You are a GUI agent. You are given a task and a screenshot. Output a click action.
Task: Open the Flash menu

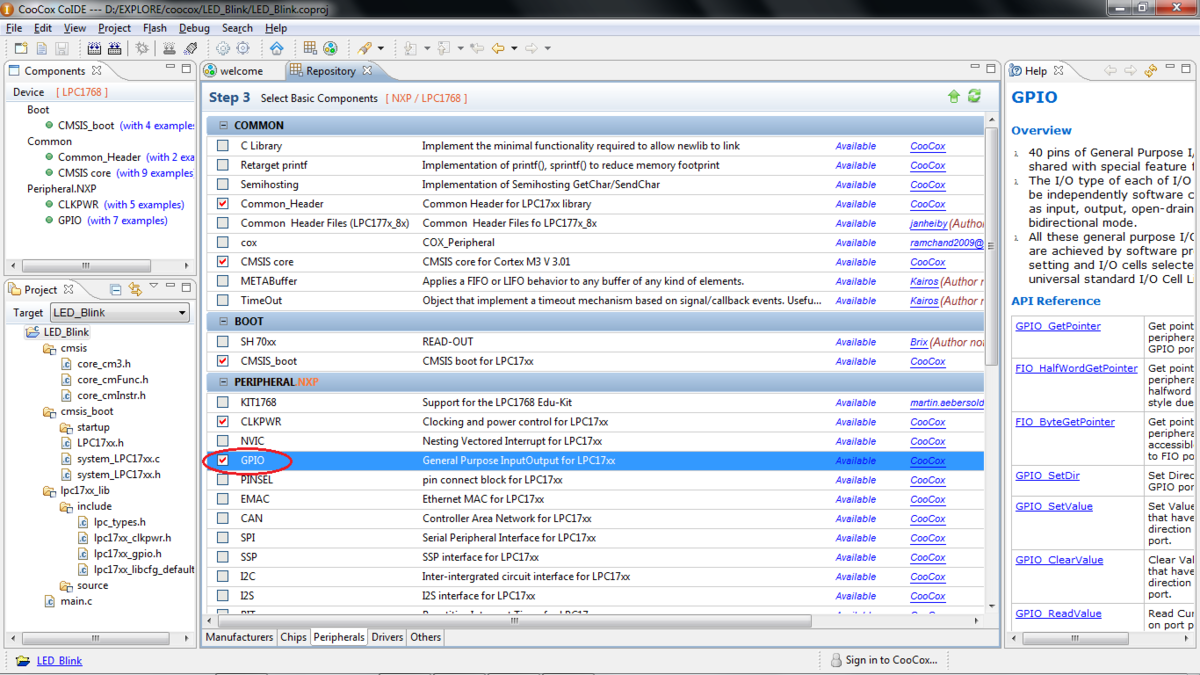point(155,28)
